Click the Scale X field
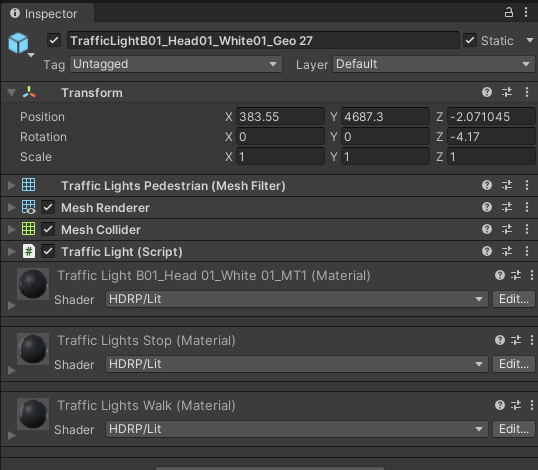This screenshot has height=470, width=538. coord(280,157)
